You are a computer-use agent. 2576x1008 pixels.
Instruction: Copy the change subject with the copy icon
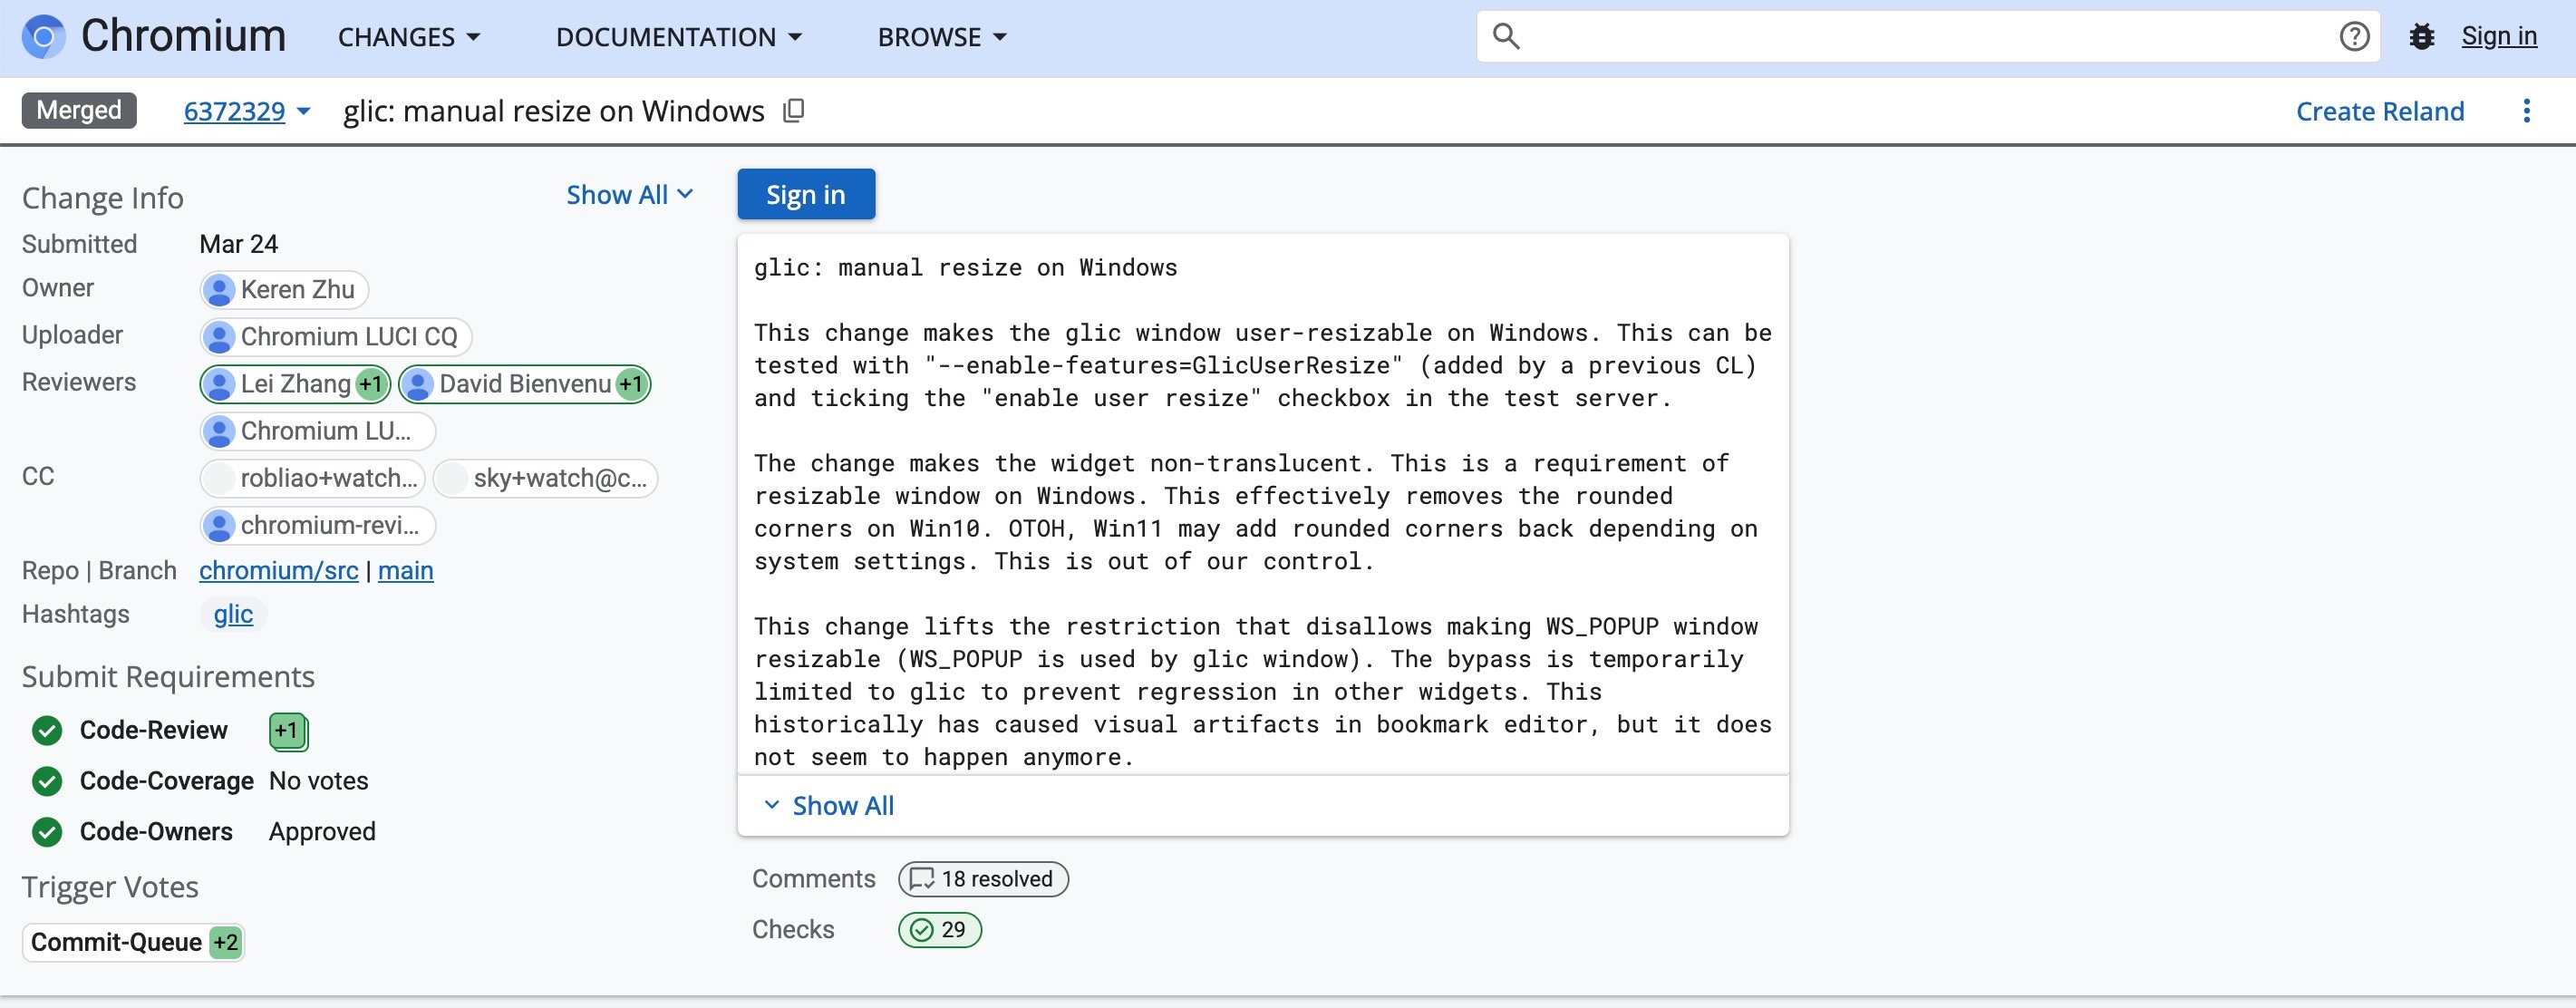coord(793,110)
